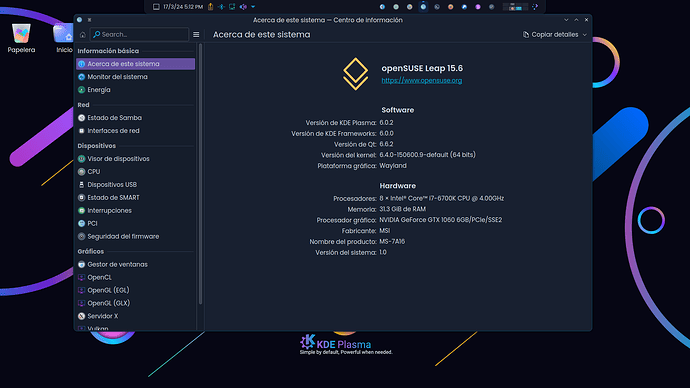The width and height of the screenshot is (690, 388).
Task: Click the Gestor de ventanas icon
Action: 81,264
